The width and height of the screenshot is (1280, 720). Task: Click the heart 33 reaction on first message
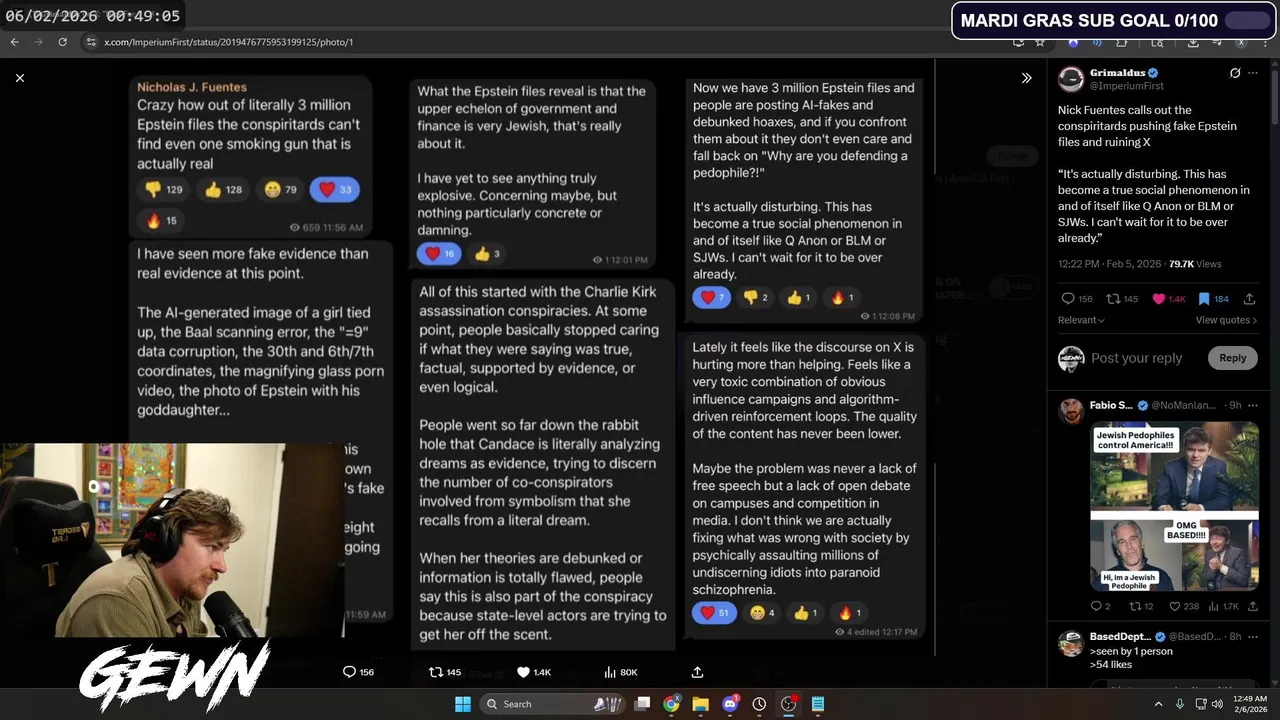point(334,189)
